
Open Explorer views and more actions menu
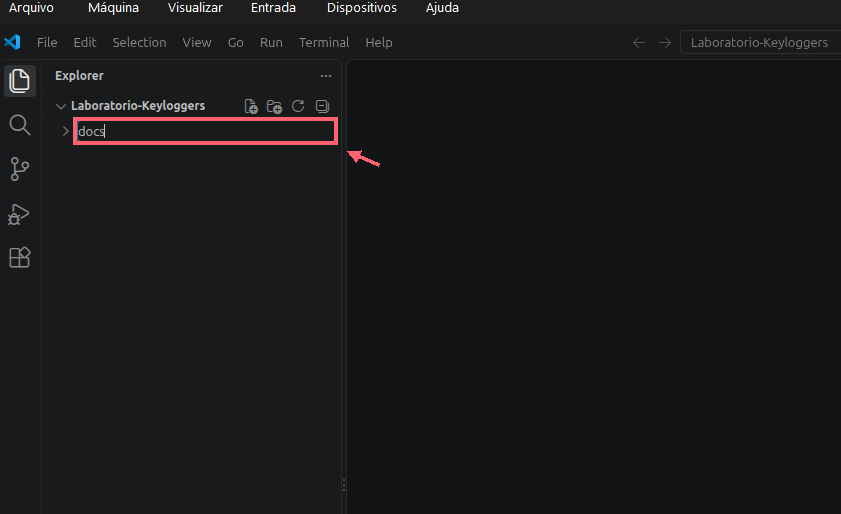pos(326,76)
